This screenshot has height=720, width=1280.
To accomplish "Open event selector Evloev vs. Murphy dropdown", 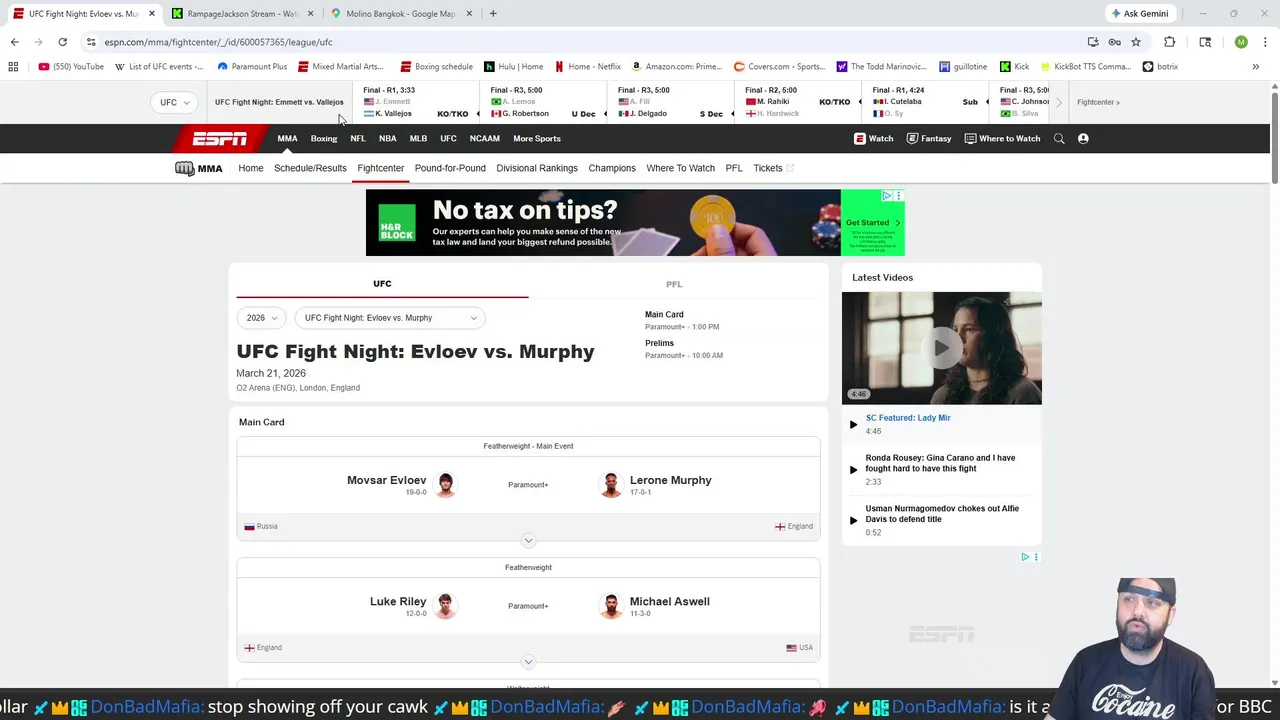I will [x=390, y=318].
